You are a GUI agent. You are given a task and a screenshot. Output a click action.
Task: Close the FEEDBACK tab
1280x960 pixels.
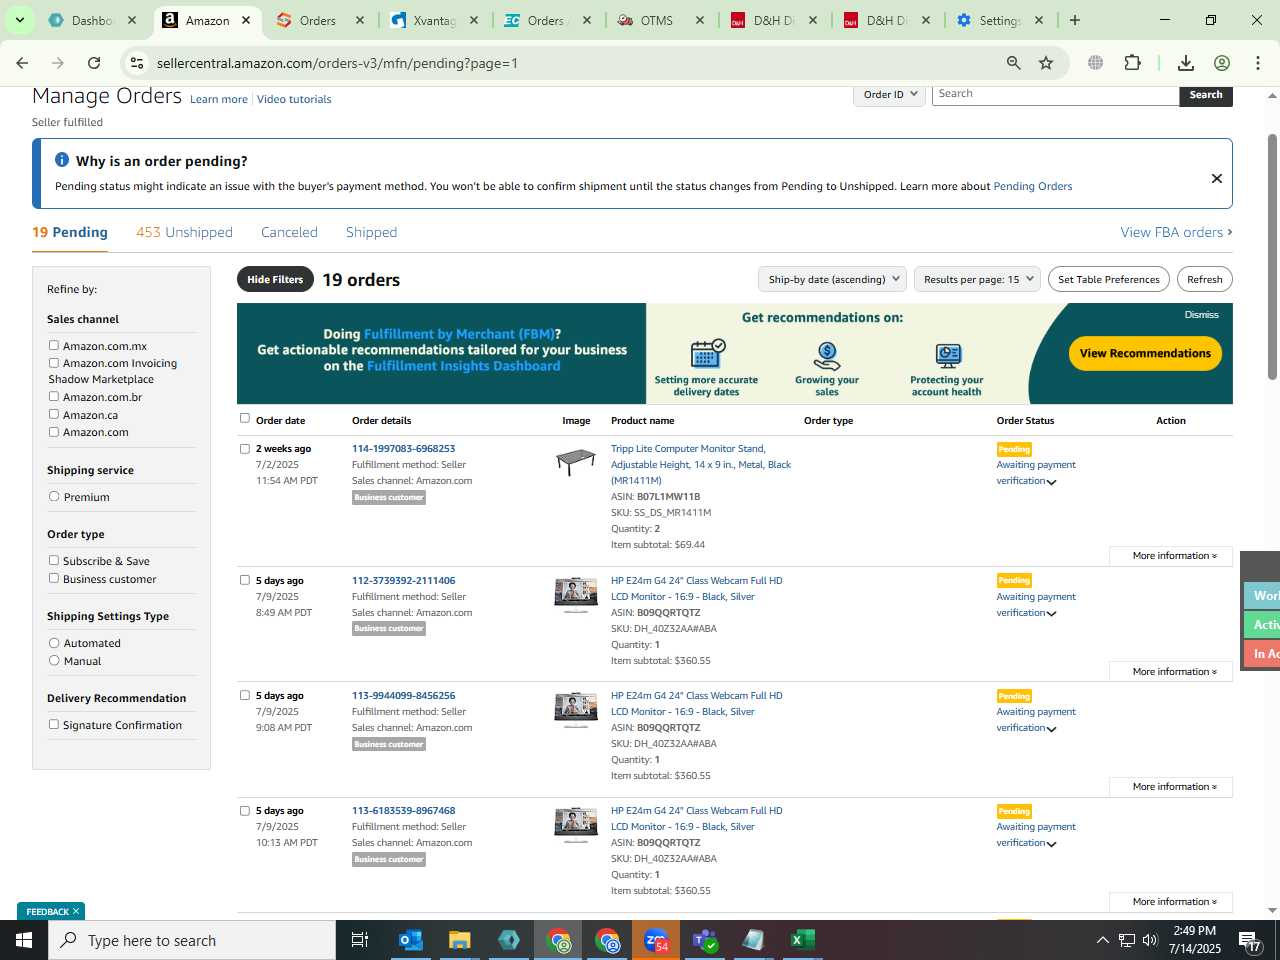76,911
